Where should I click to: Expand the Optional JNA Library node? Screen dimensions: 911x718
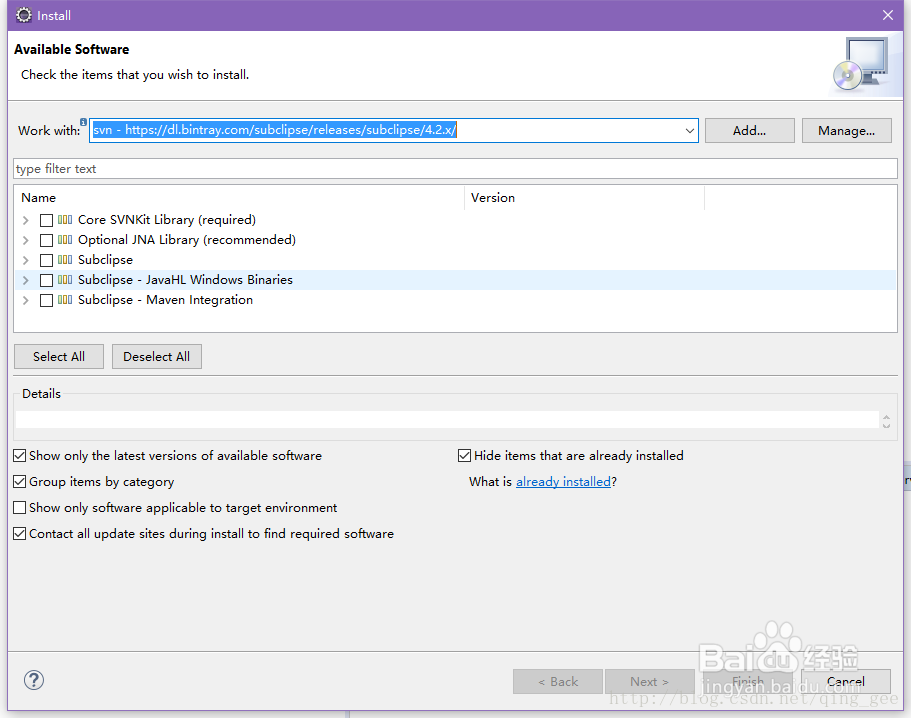click(26, 240)
